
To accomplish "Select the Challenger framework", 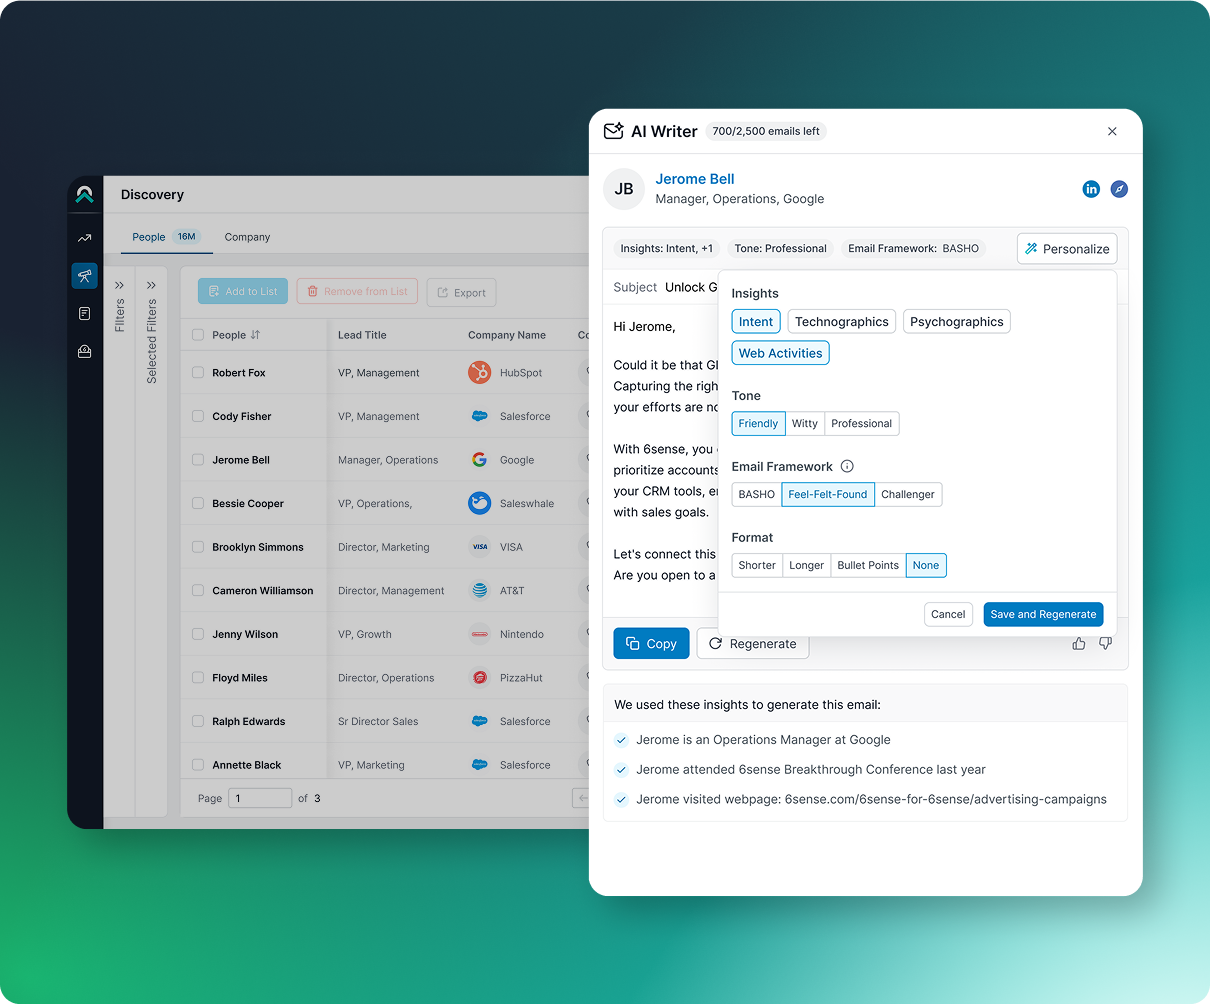I will [908, 495].
